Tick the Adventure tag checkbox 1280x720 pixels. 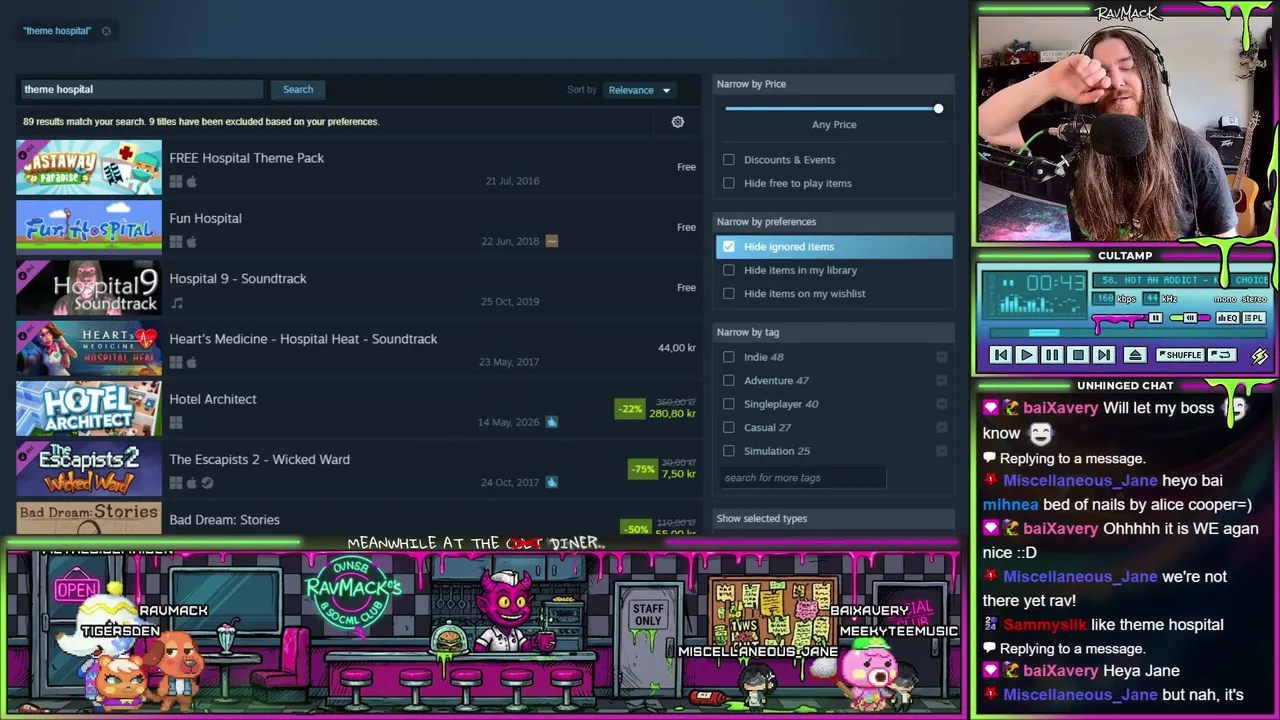(x=729, y=381)
